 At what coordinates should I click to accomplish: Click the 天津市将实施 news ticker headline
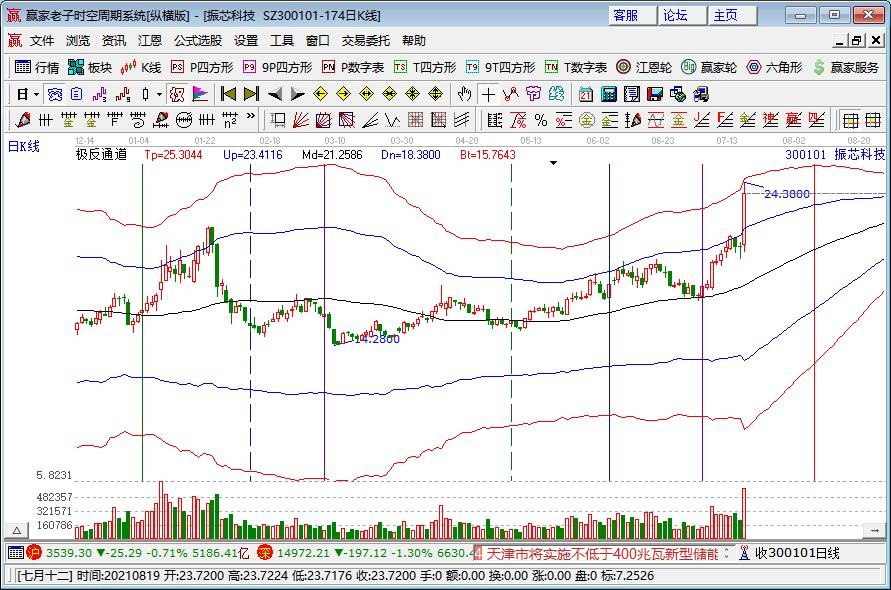coord(602,553)
